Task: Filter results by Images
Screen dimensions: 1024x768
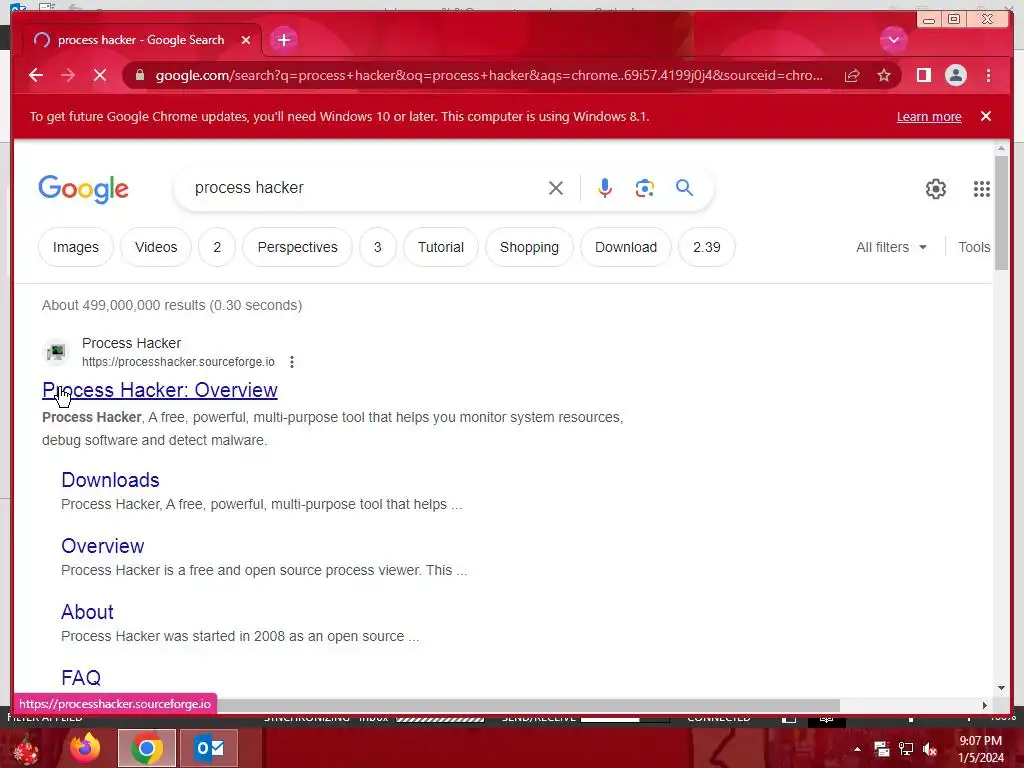Action: coord(76,248)
